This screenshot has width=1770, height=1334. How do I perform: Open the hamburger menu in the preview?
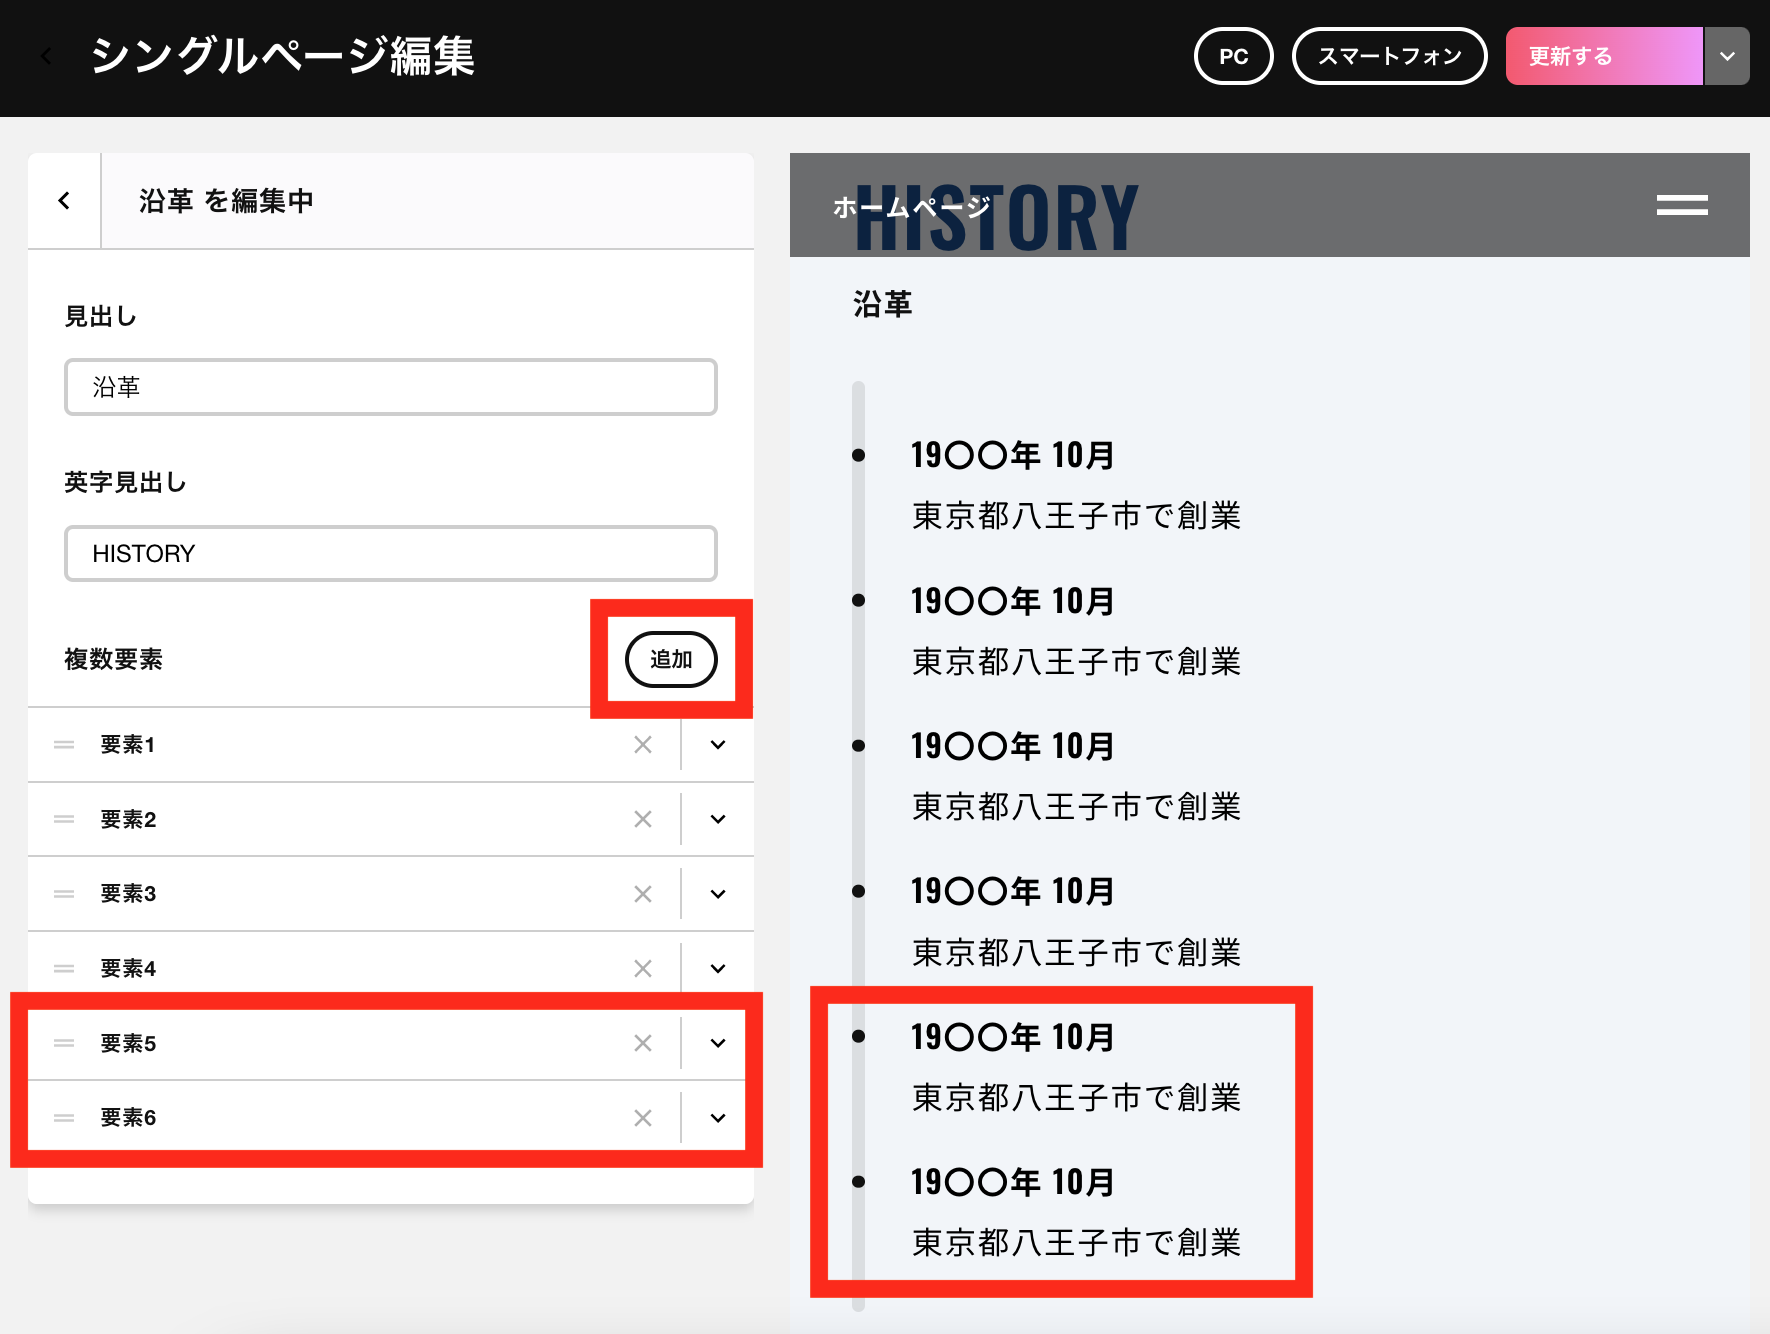point(1681,205)
